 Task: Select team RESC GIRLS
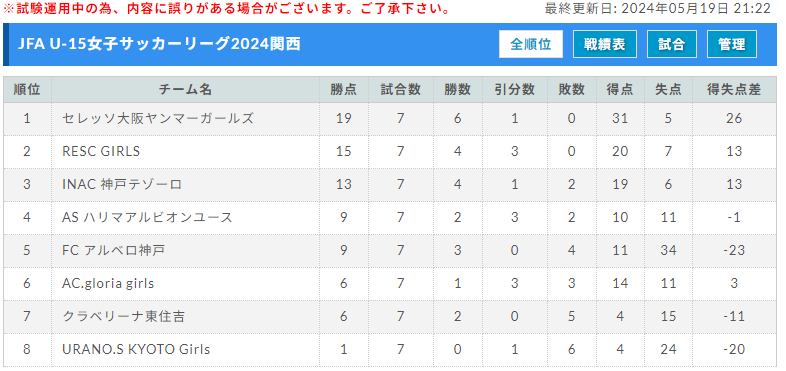click(x=101, y=151)
